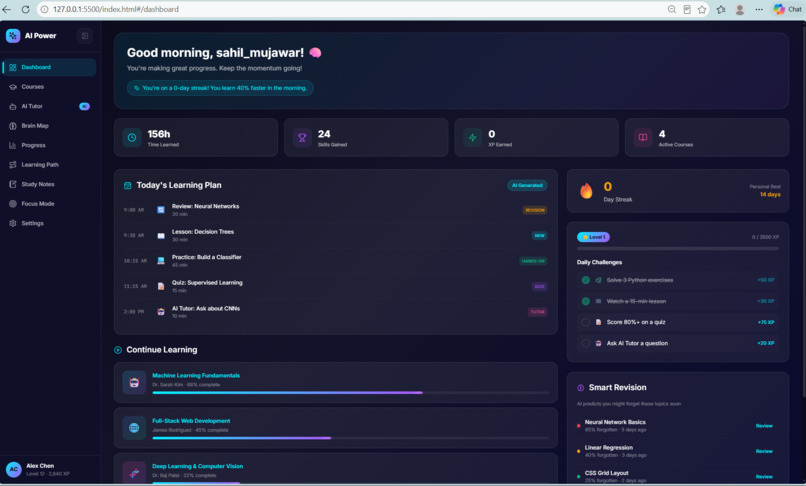This screenshot has height=486, width=806.
Task: Review Neural Network Basics topic
Action: pos(764,426)
